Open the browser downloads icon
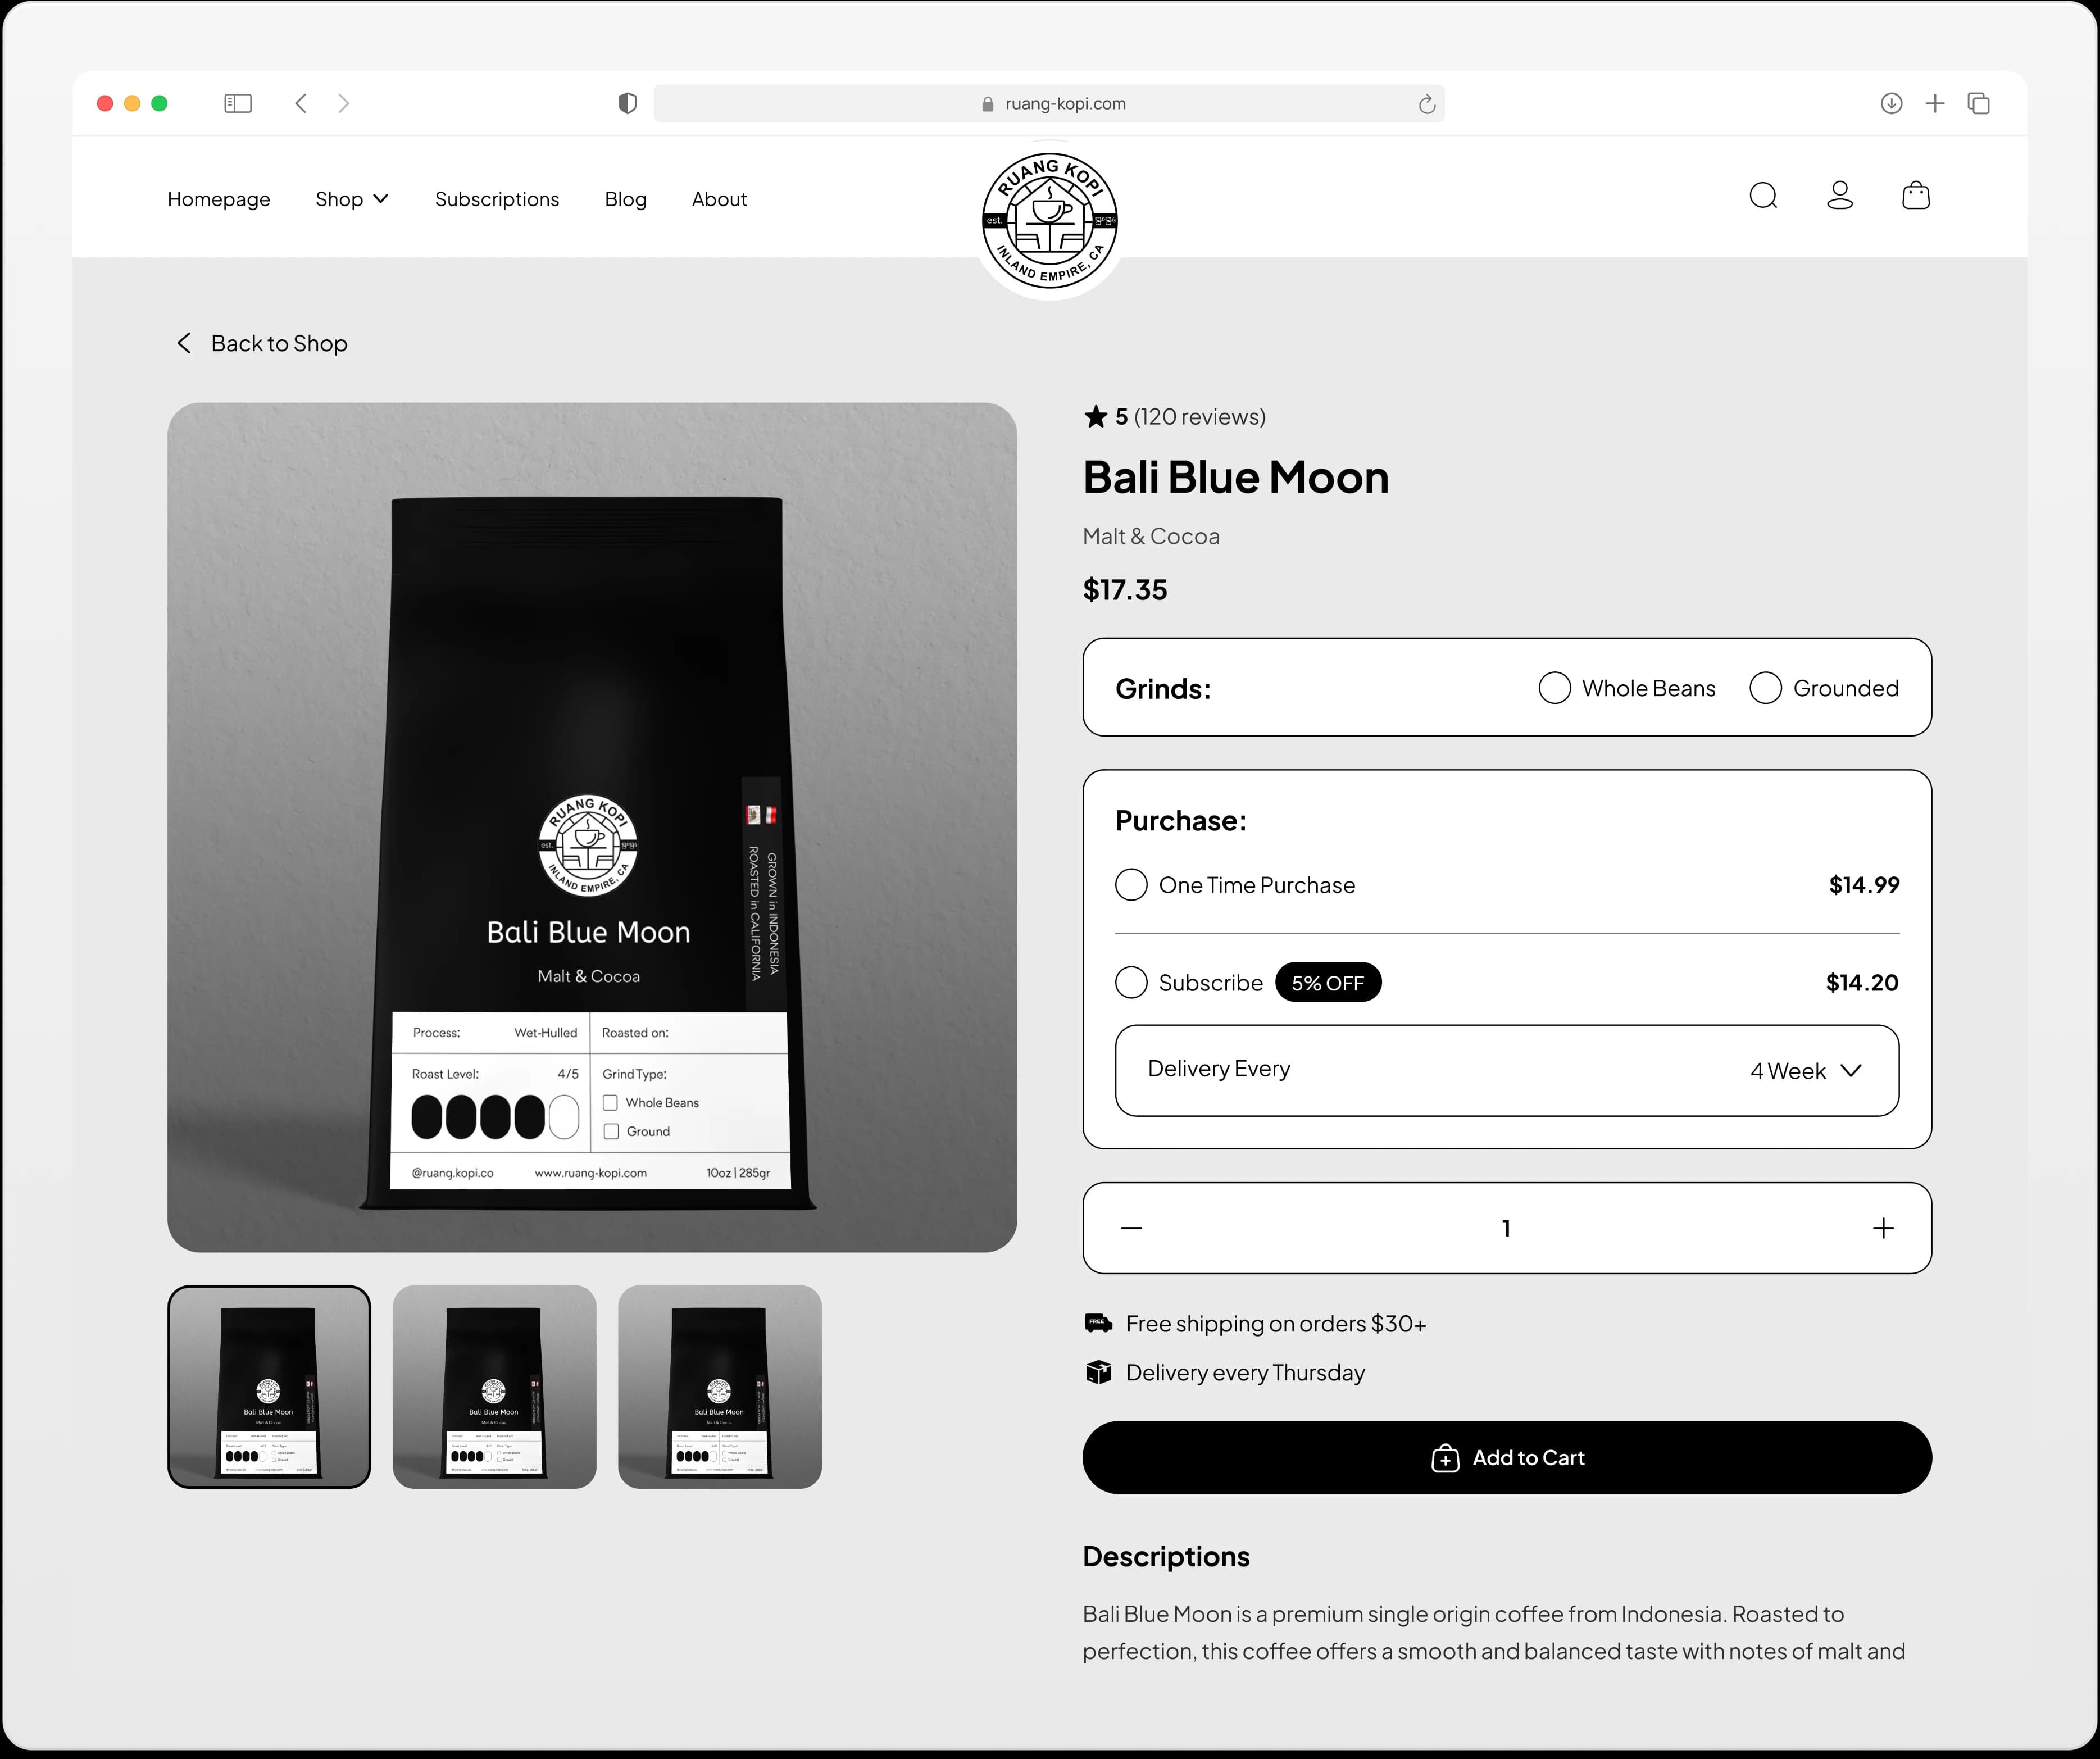 [x=1890, y=103]
